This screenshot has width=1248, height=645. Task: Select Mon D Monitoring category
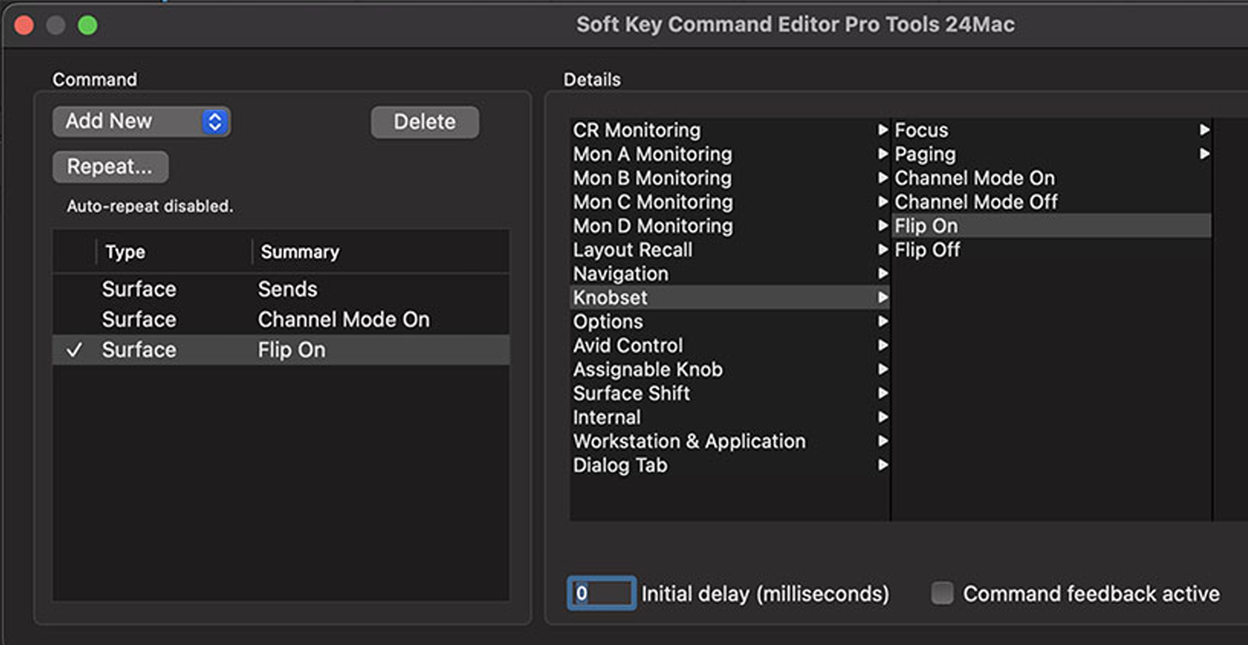pyautogui.click(x=652, y=225)
